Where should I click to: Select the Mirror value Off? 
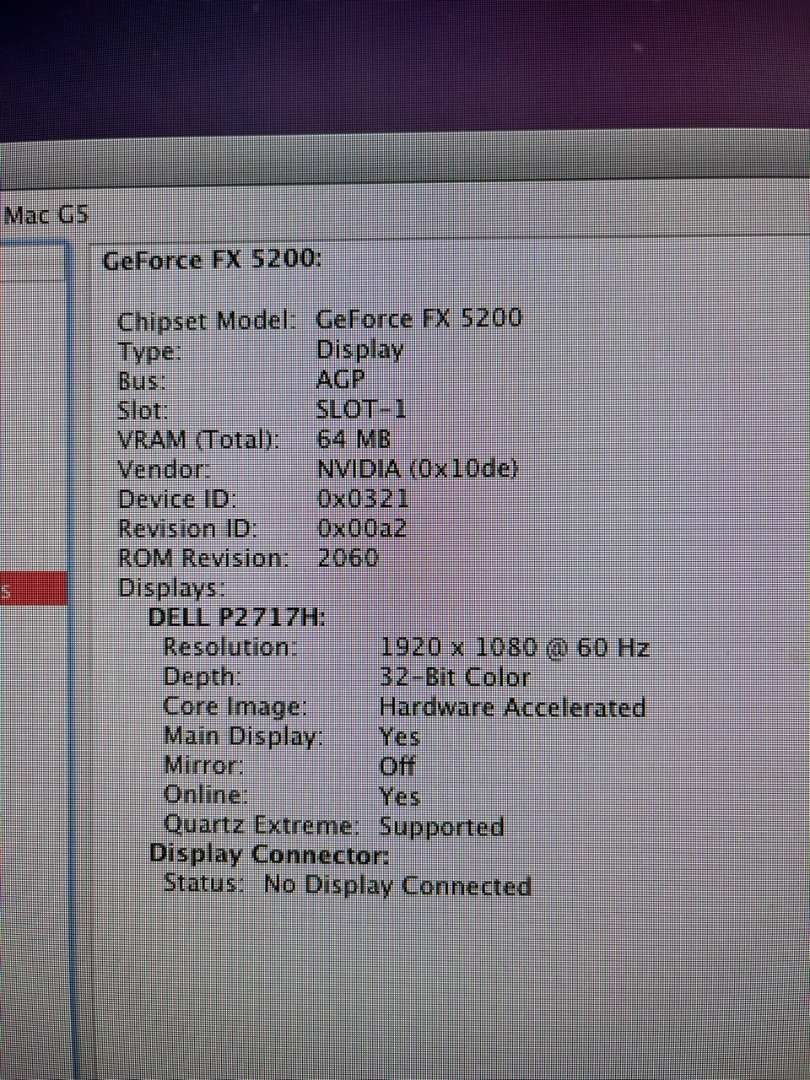[398, 767]
